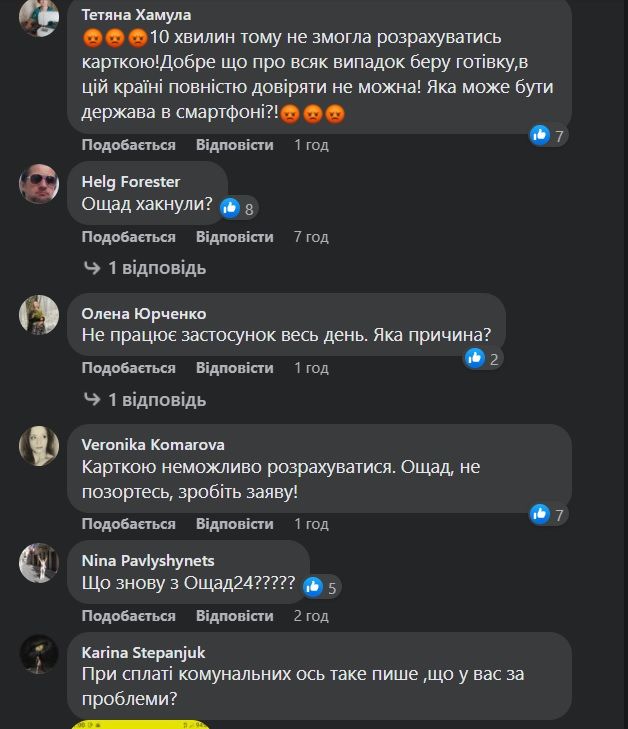The image size is (628, 729).
Task: Click Відповісти under Олена Юрченко's comment
Action: (234, 368)
